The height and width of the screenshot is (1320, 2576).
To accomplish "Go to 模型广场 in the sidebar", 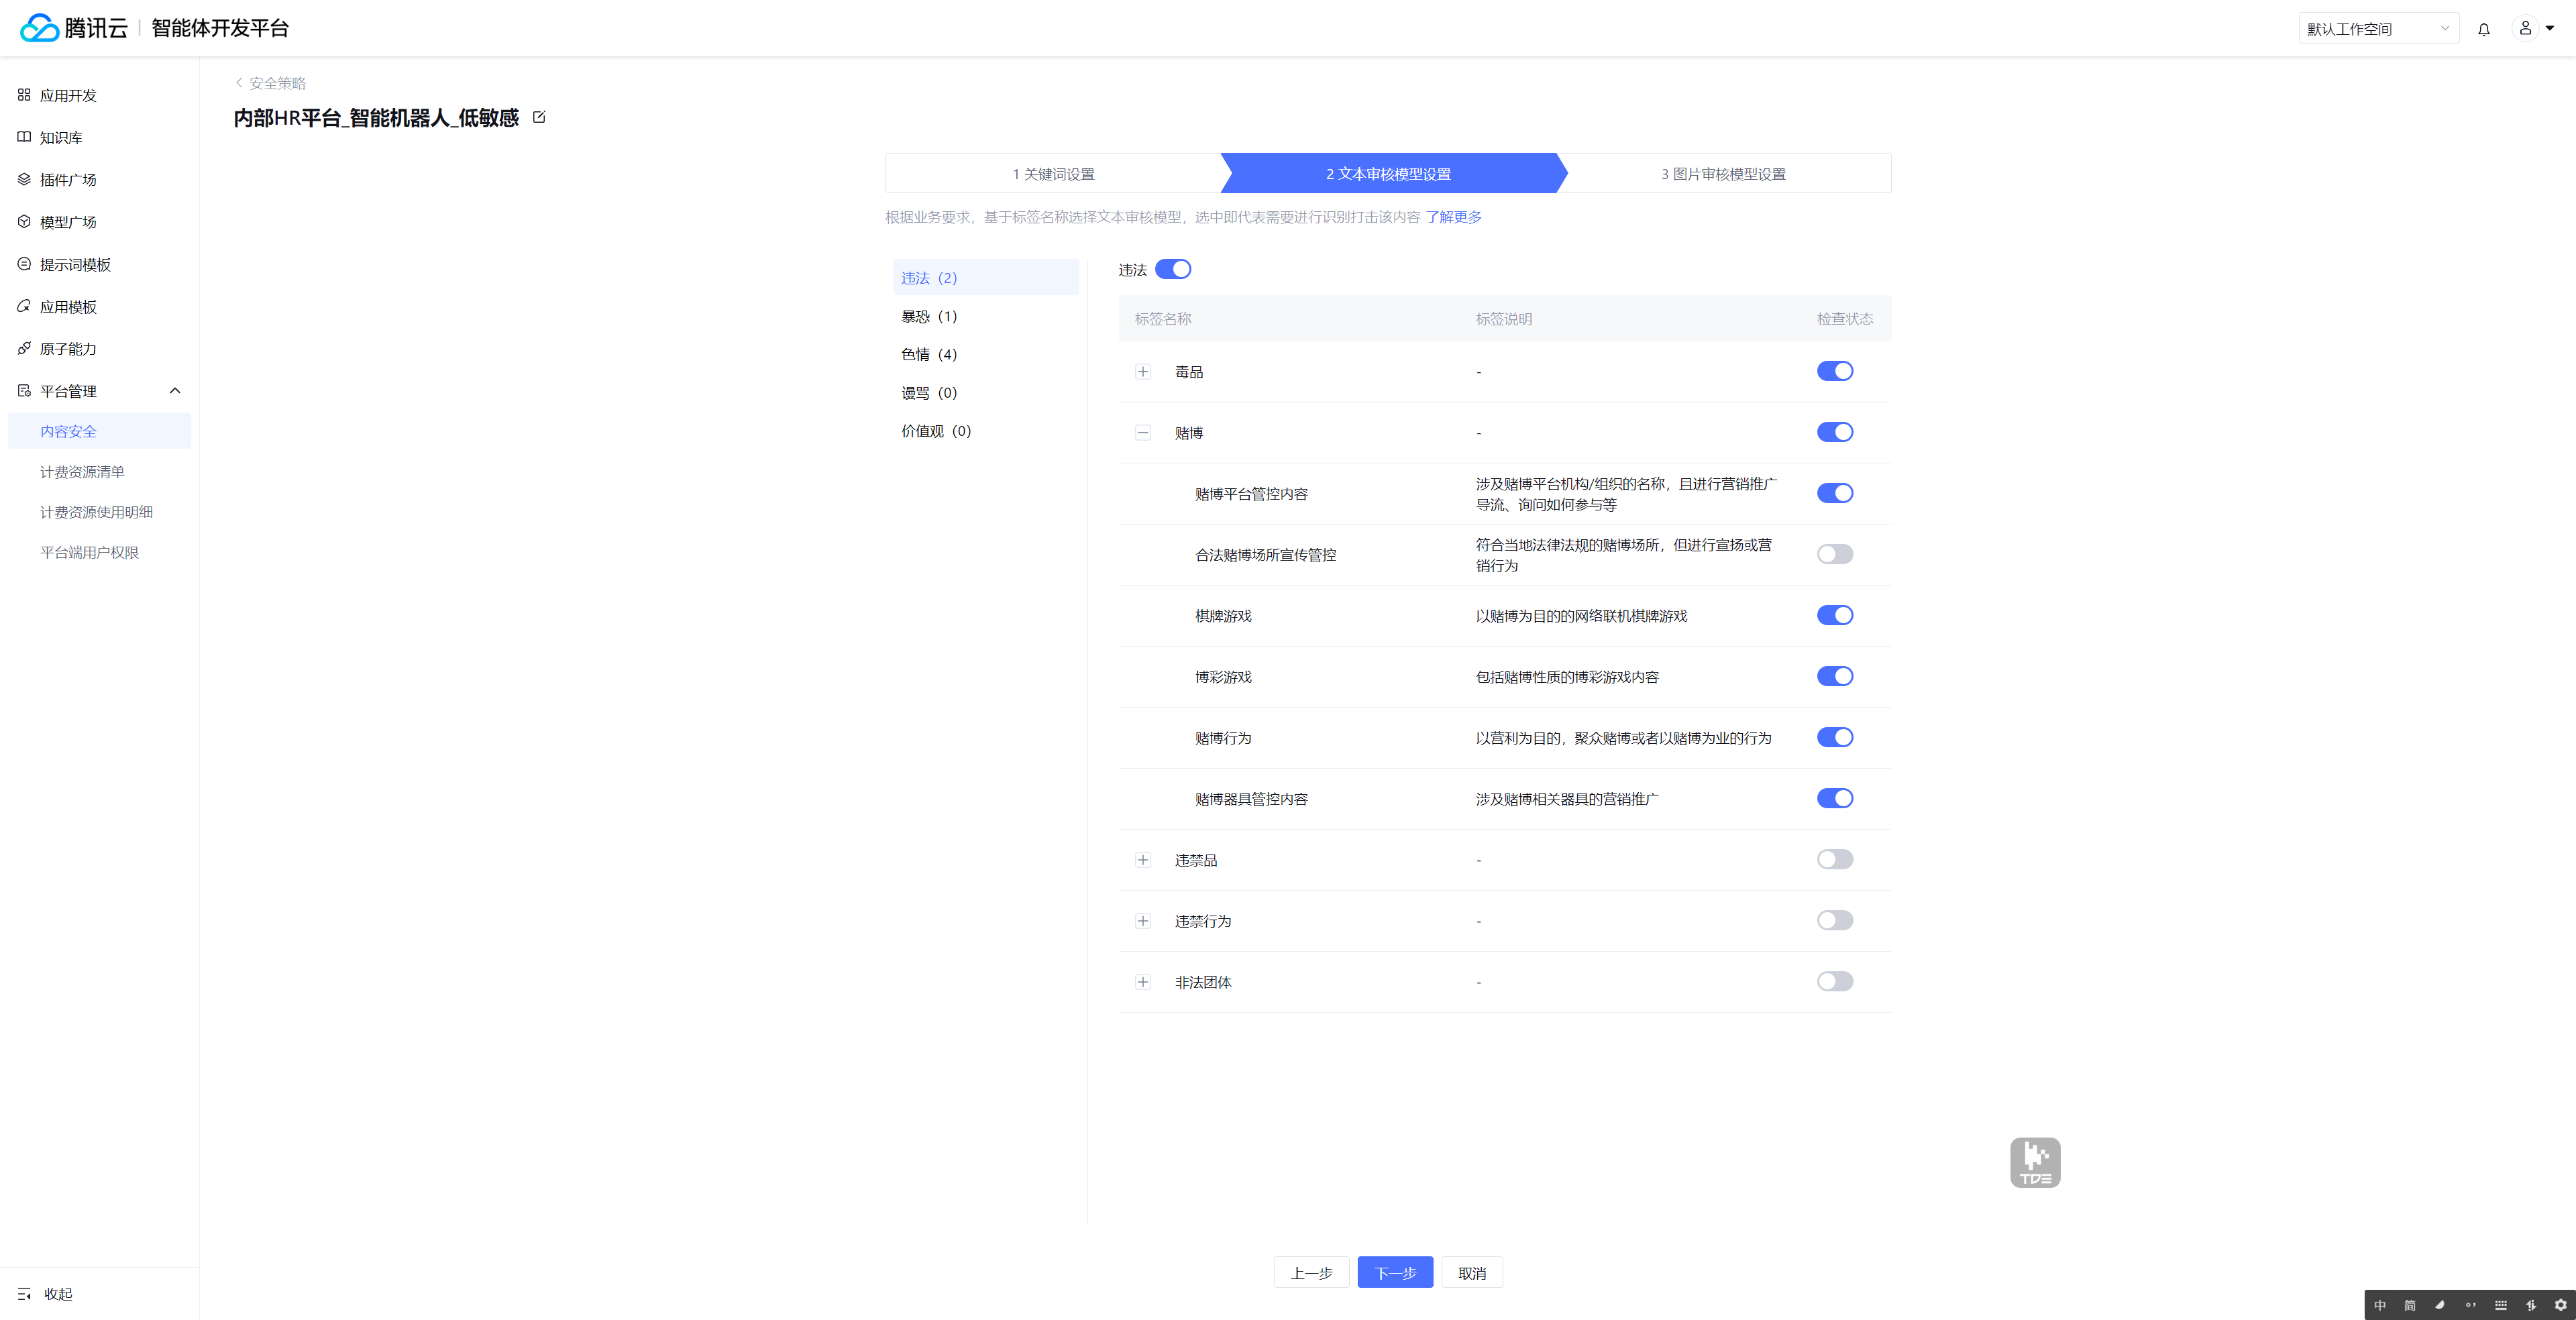I will point(68,222).
